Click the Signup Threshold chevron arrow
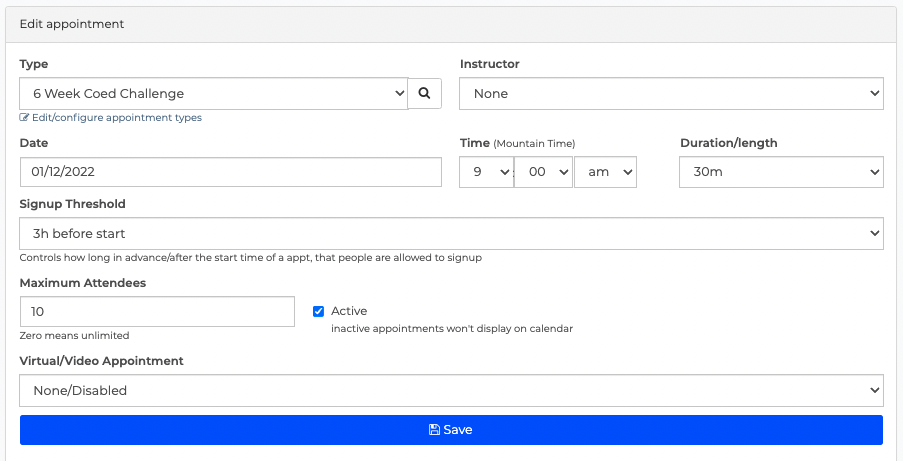903x461 pixels. coord(875,233)
